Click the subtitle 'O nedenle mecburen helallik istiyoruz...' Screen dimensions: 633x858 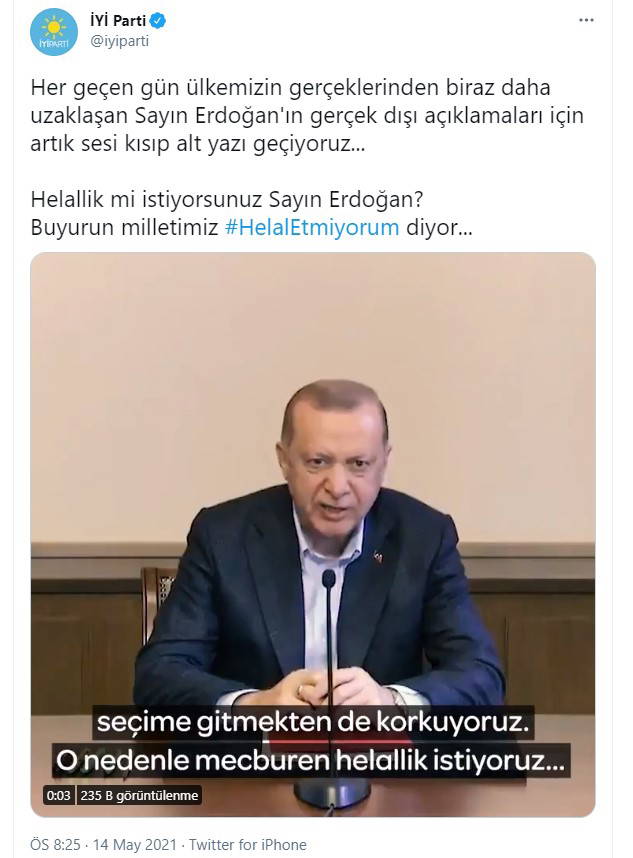(x=310, y=760)
